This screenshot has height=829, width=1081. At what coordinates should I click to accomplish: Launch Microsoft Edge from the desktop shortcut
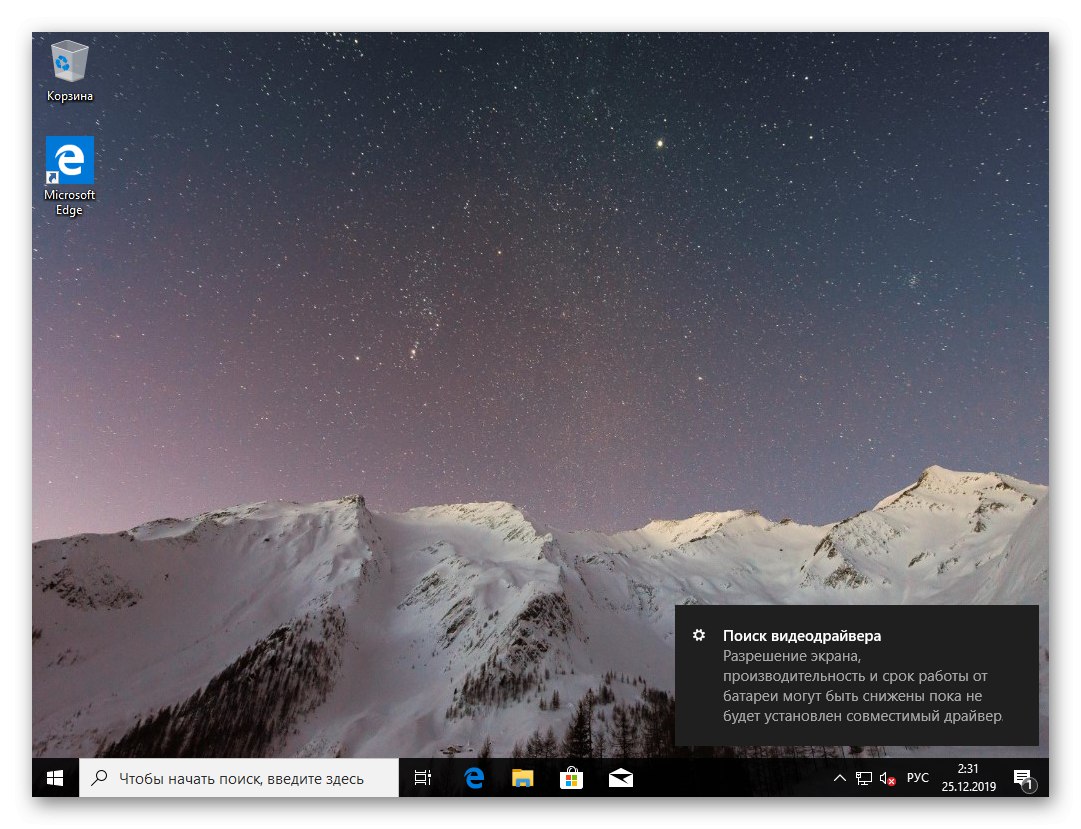click(68, 160)
